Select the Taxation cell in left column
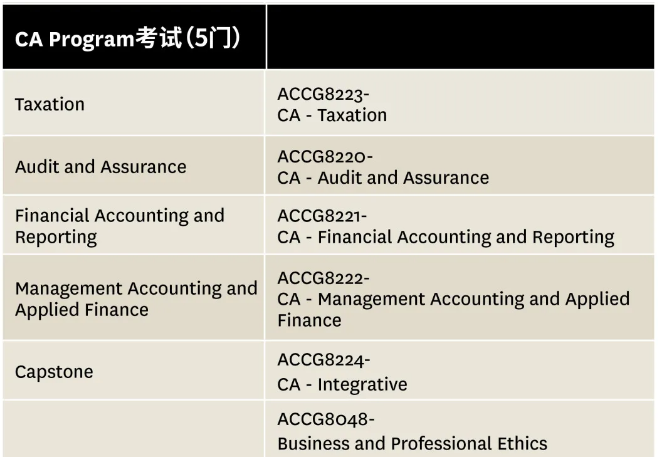Image resolution: width=658 pixels, height=458 pixels. click(50, 104)
